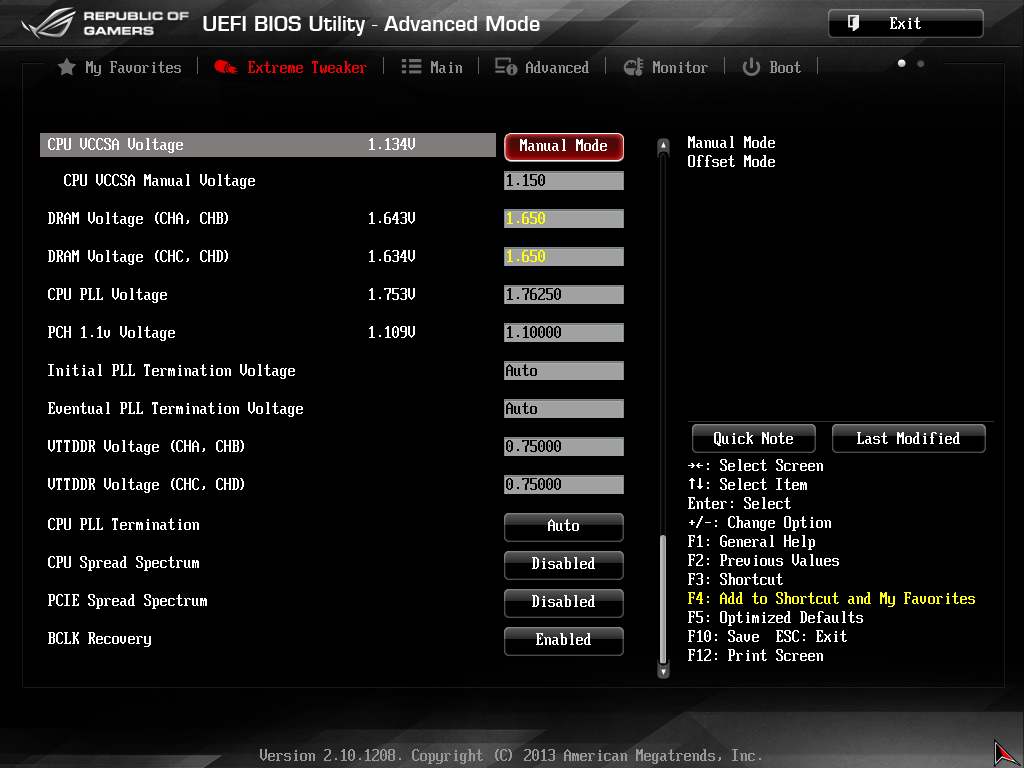Click the BCLK Recovery label

pyautogui.click(x=99, y=639)
